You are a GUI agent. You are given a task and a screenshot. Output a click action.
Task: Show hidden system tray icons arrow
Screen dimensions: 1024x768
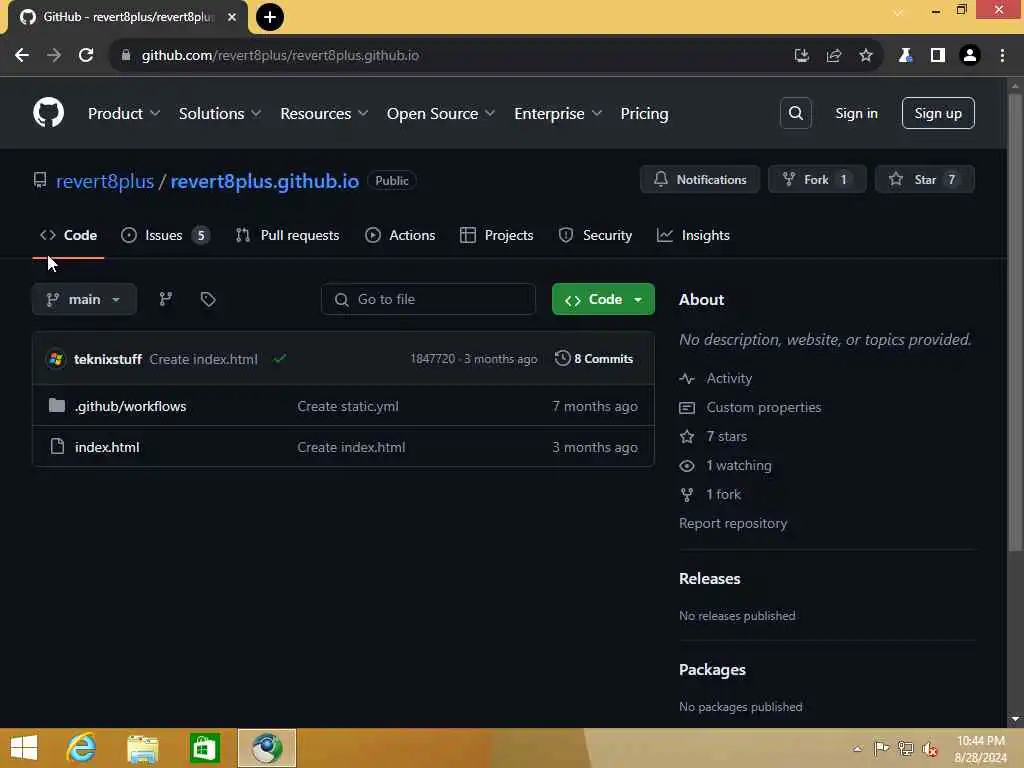[857, 748]
